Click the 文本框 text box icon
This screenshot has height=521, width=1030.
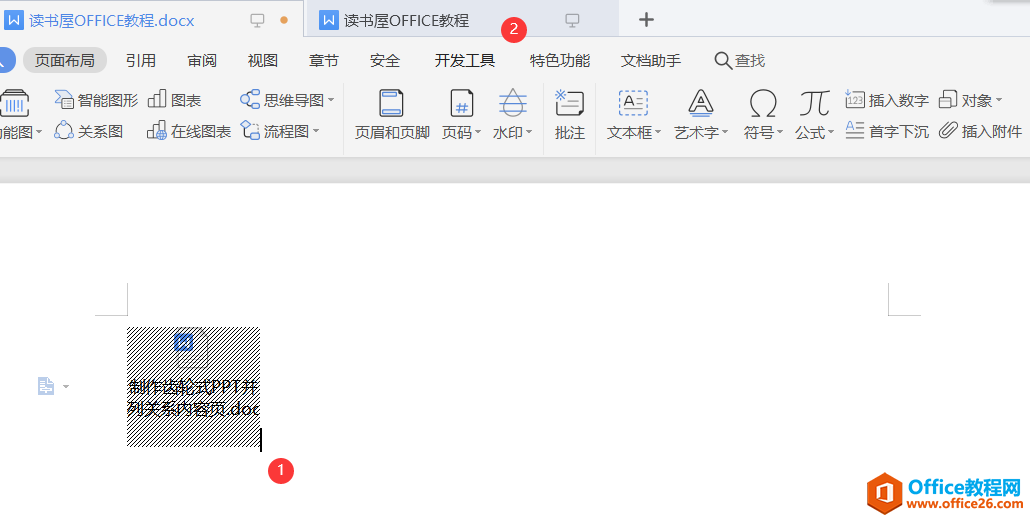point(633,104)
